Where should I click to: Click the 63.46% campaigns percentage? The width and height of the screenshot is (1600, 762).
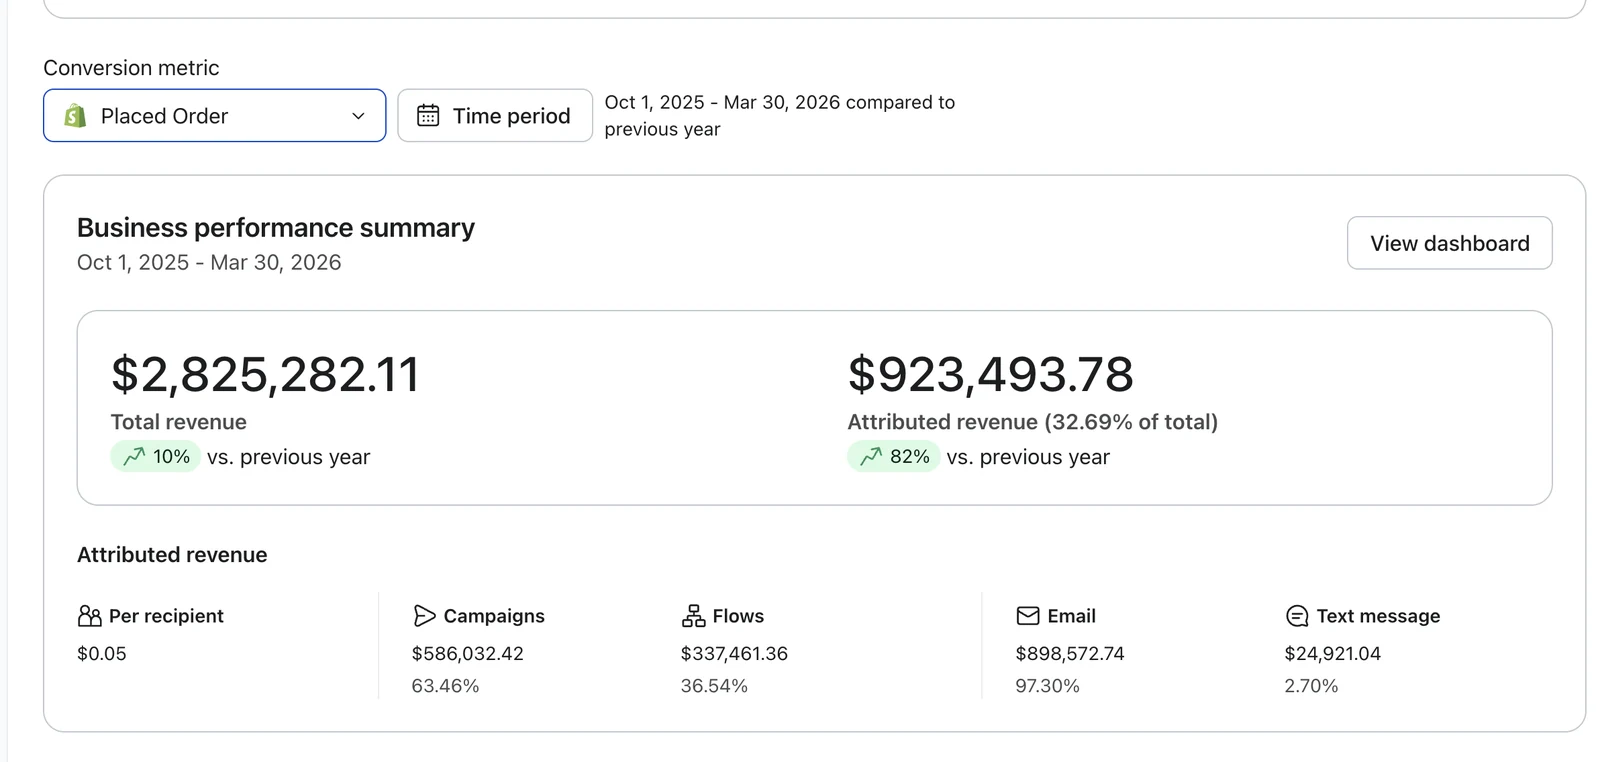point(446,686)
